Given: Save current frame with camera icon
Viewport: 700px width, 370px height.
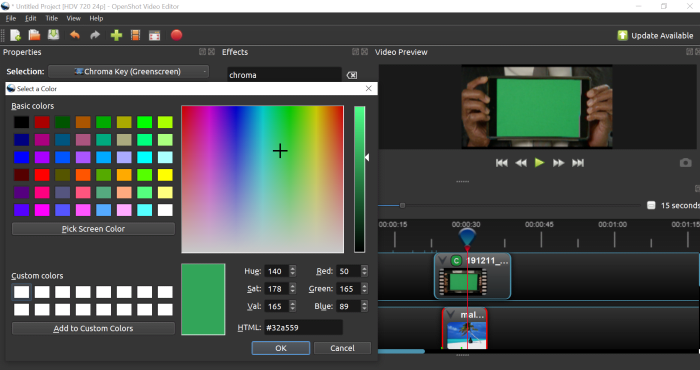Looking at the screenshot, I should (686, 163).
